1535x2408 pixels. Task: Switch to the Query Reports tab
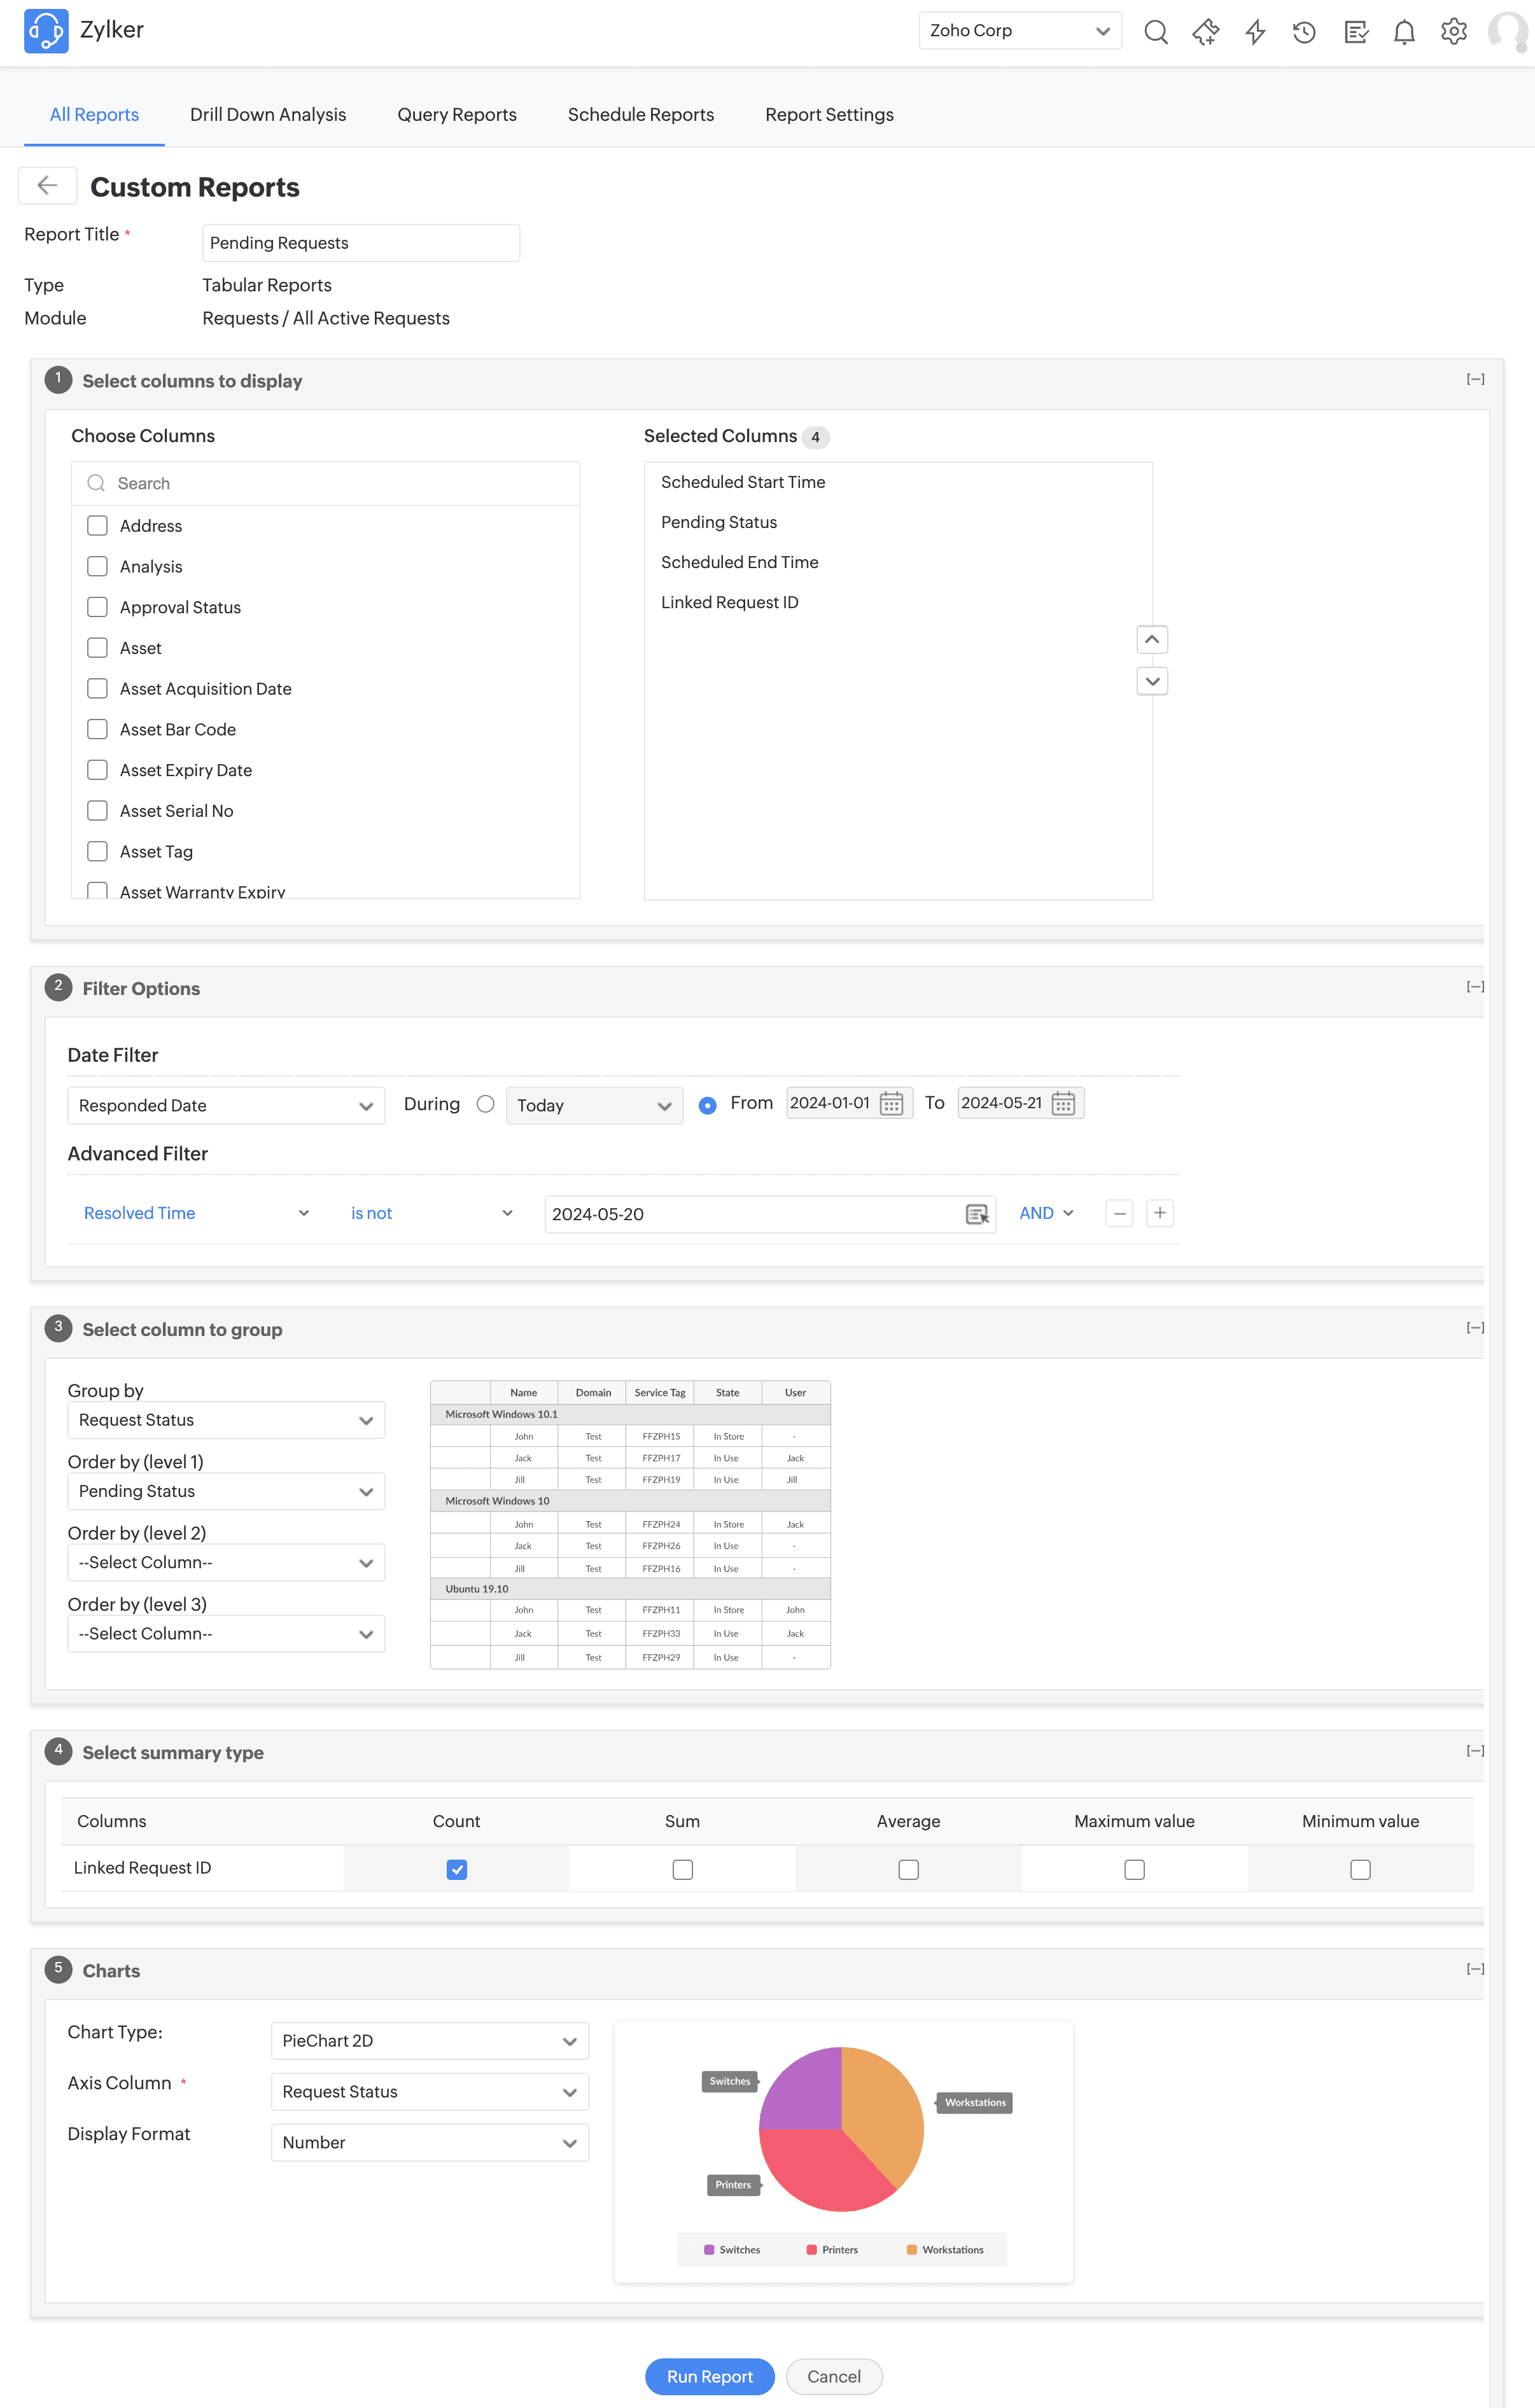[x=457, y=115]
